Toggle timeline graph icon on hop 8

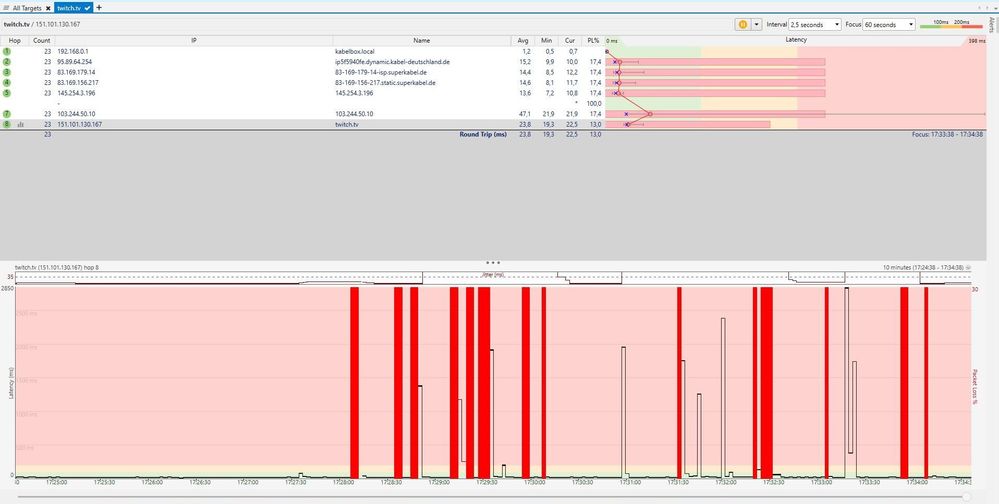[x=20, y=125]
